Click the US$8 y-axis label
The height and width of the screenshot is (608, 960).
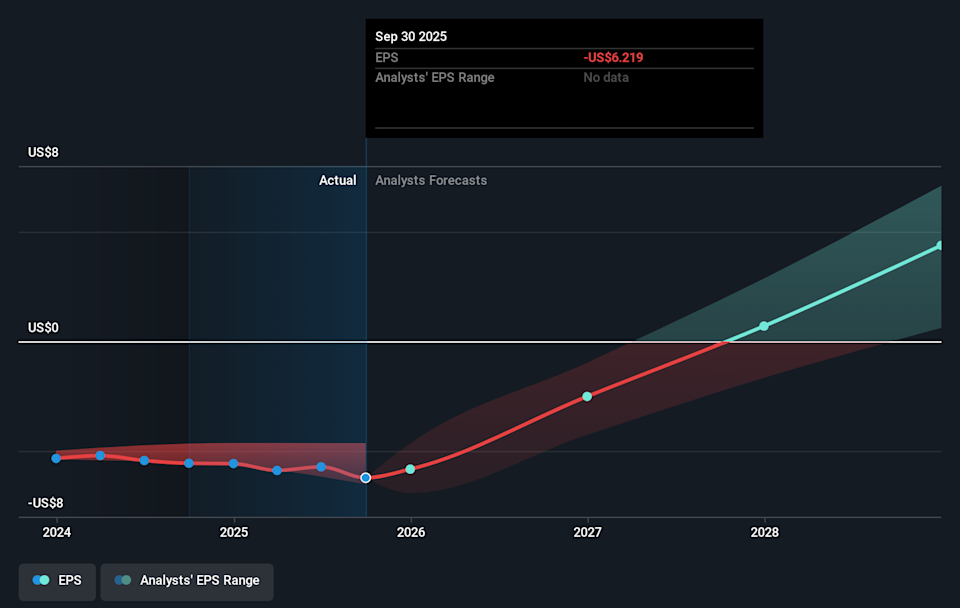pos(45,153)
